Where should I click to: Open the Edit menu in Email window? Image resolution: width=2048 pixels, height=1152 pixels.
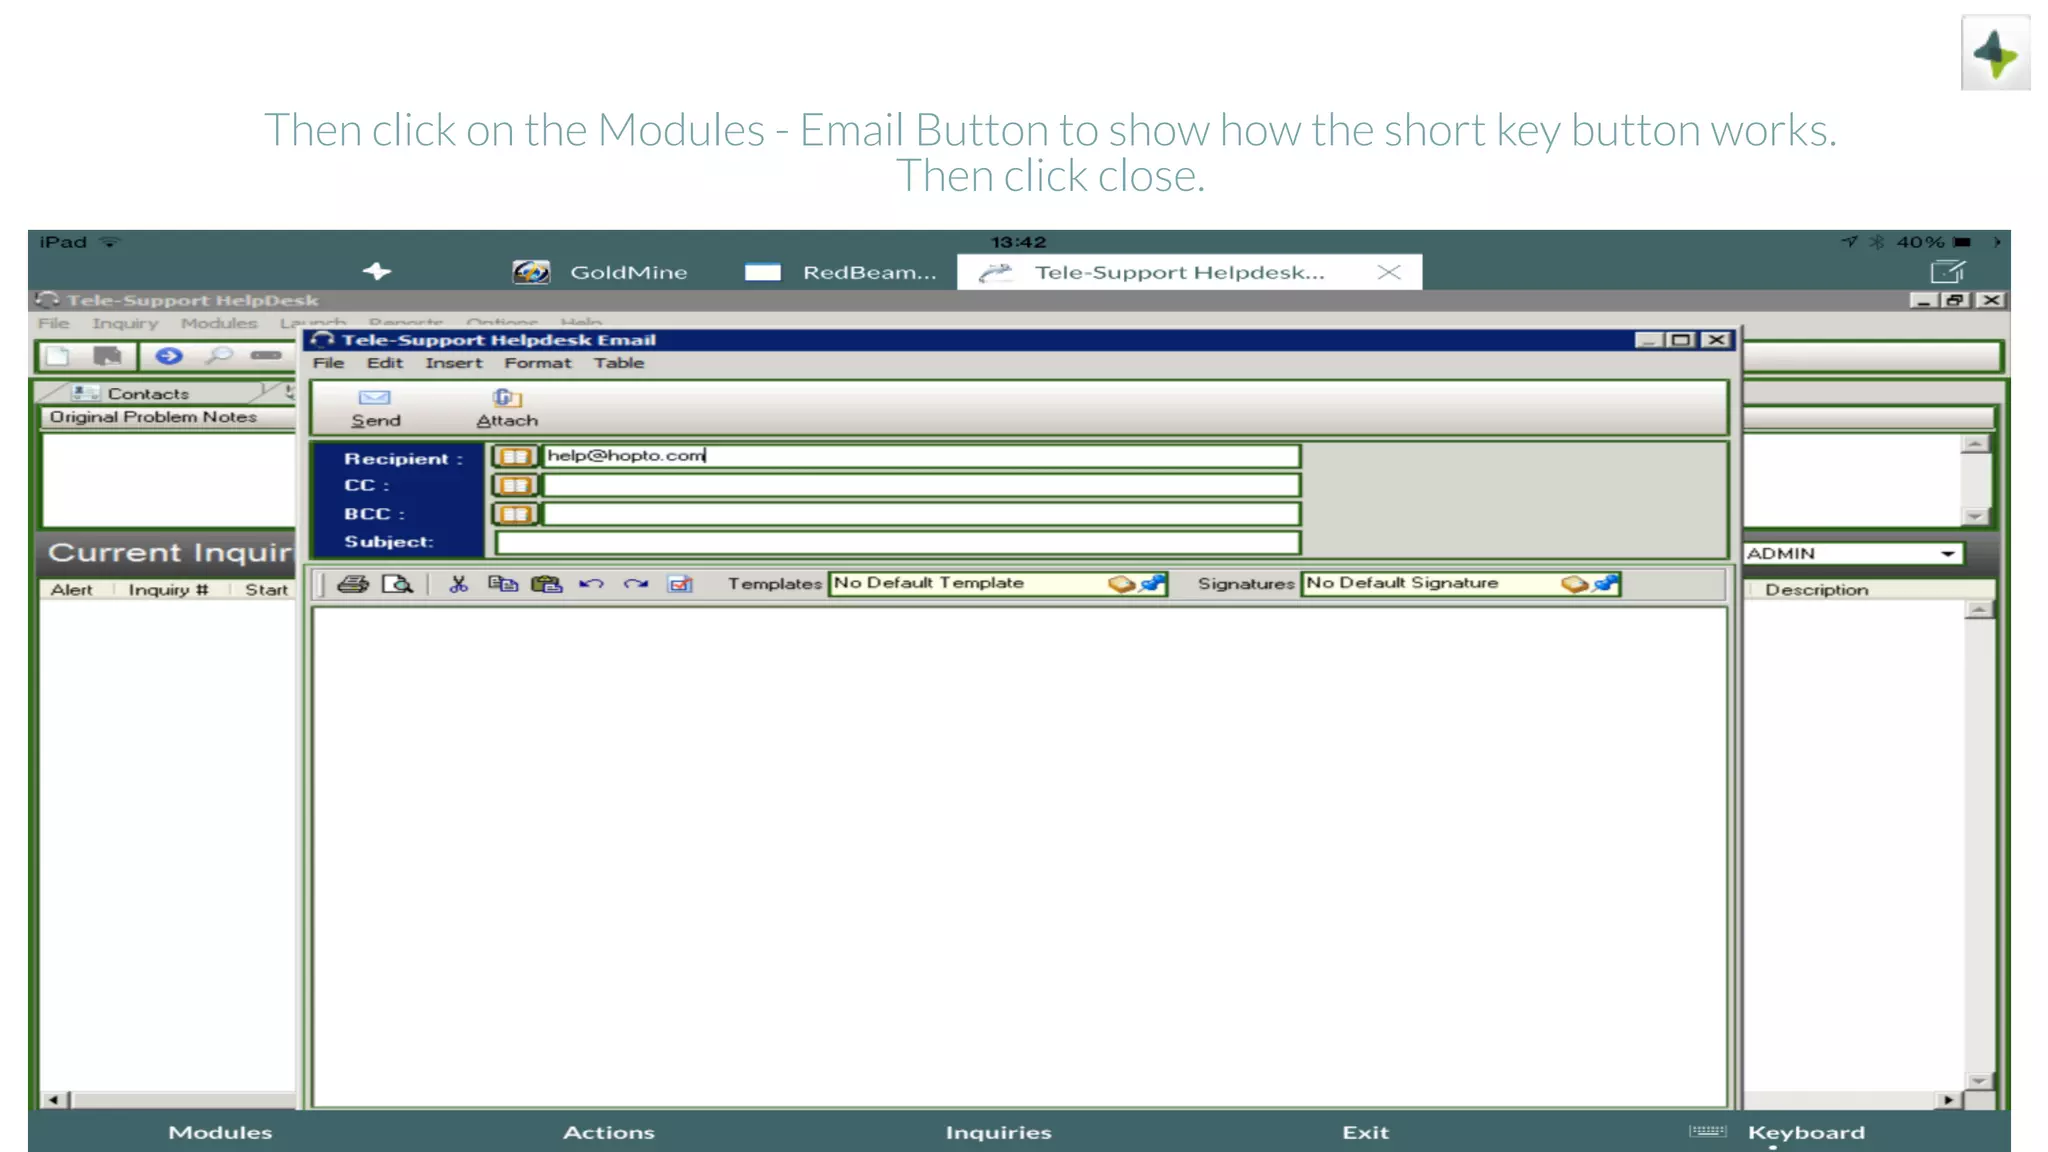click(384, 363)
